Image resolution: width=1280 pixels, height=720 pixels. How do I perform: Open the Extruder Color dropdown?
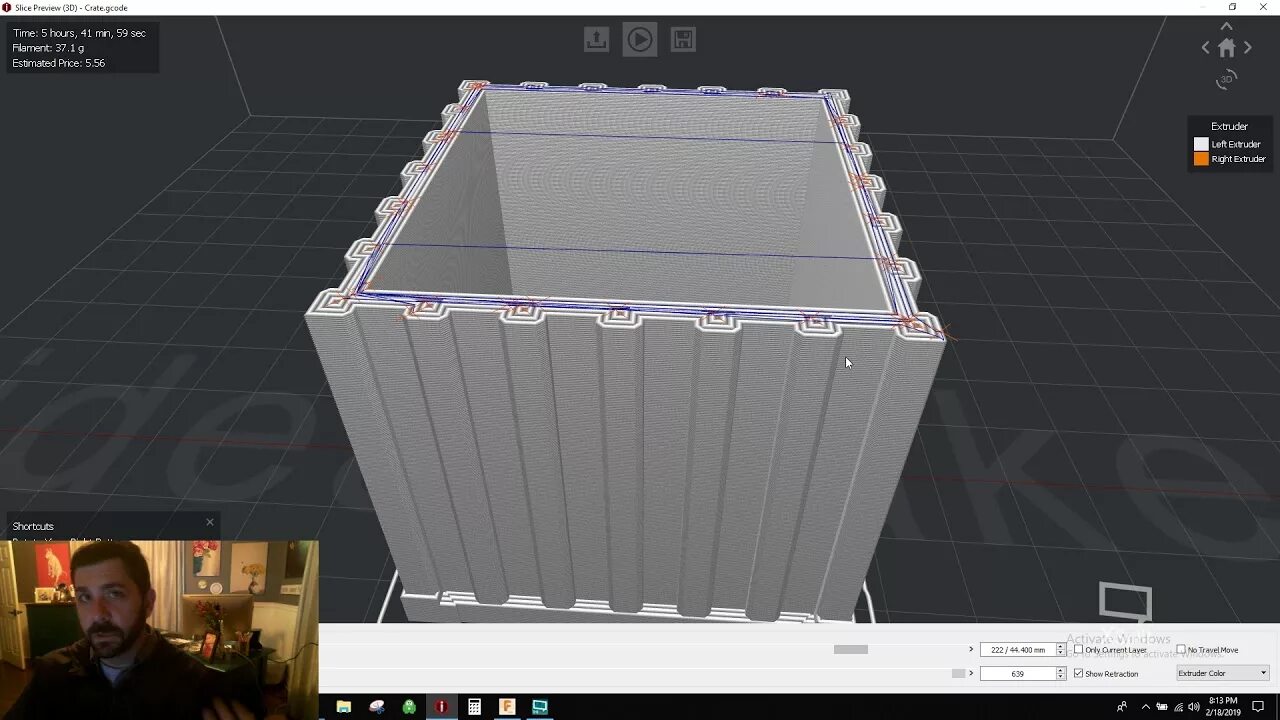[1222, 673]
